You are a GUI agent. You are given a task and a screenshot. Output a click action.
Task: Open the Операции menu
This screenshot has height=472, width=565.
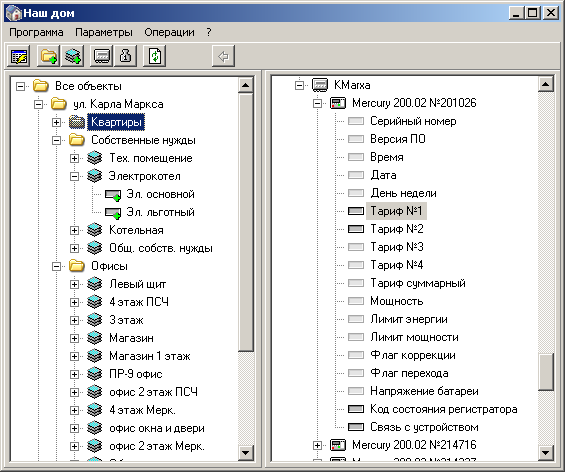tap(169, 32)
